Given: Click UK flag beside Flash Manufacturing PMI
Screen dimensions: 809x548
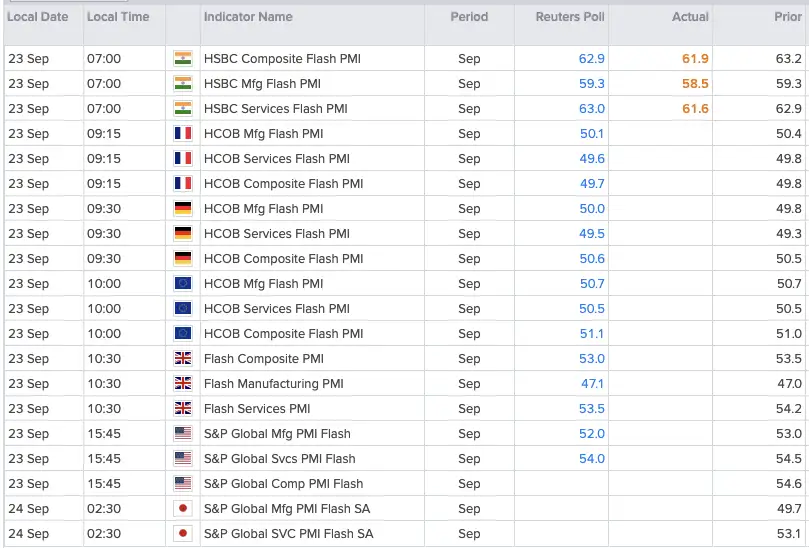Looking at the screenshot, I should pos(183,384).
